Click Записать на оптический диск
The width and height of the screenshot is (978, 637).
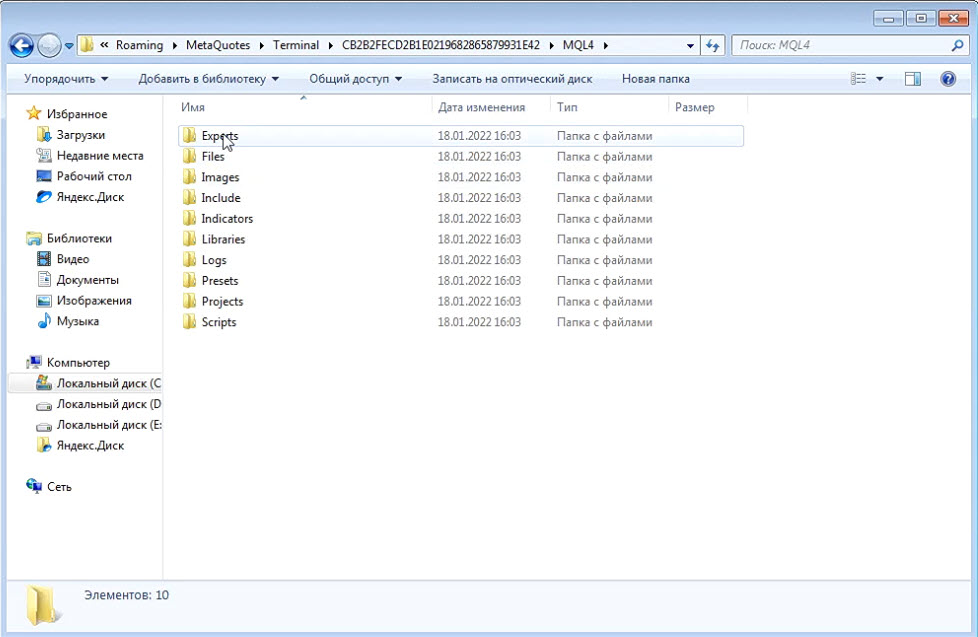tap(512, 79)
